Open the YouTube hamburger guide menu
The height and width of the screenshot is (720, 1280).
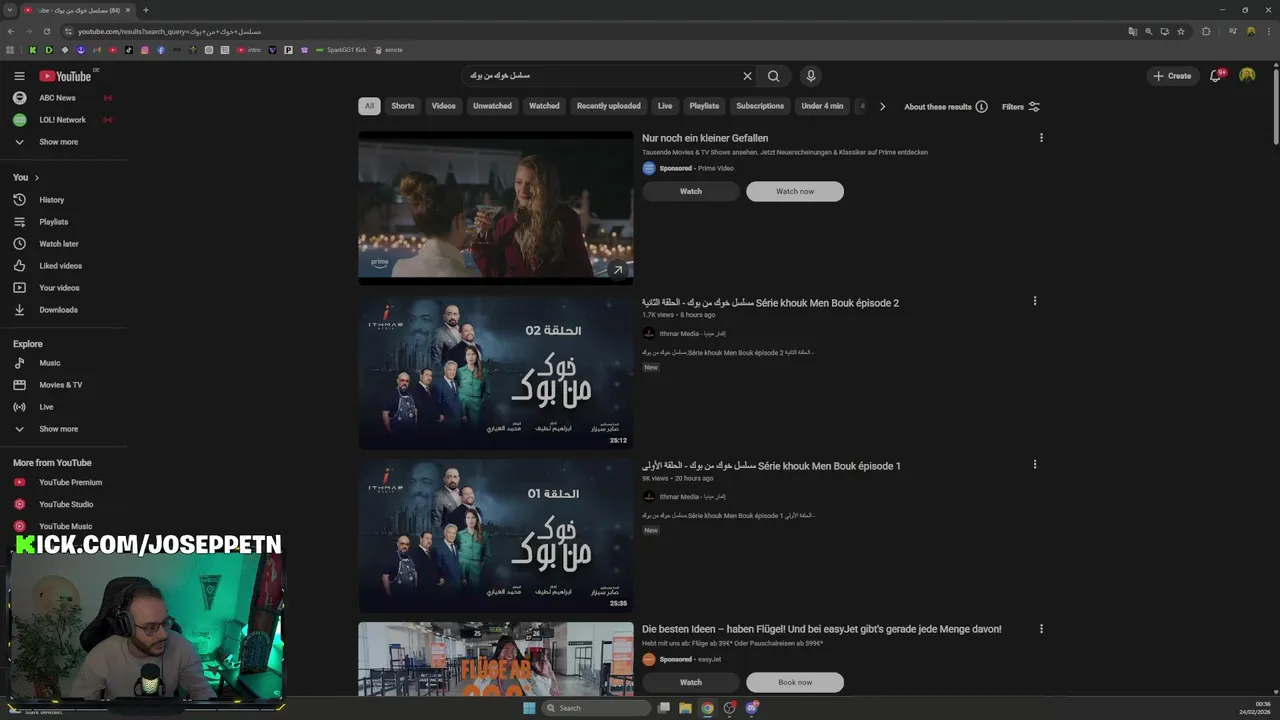click(19, 76)
